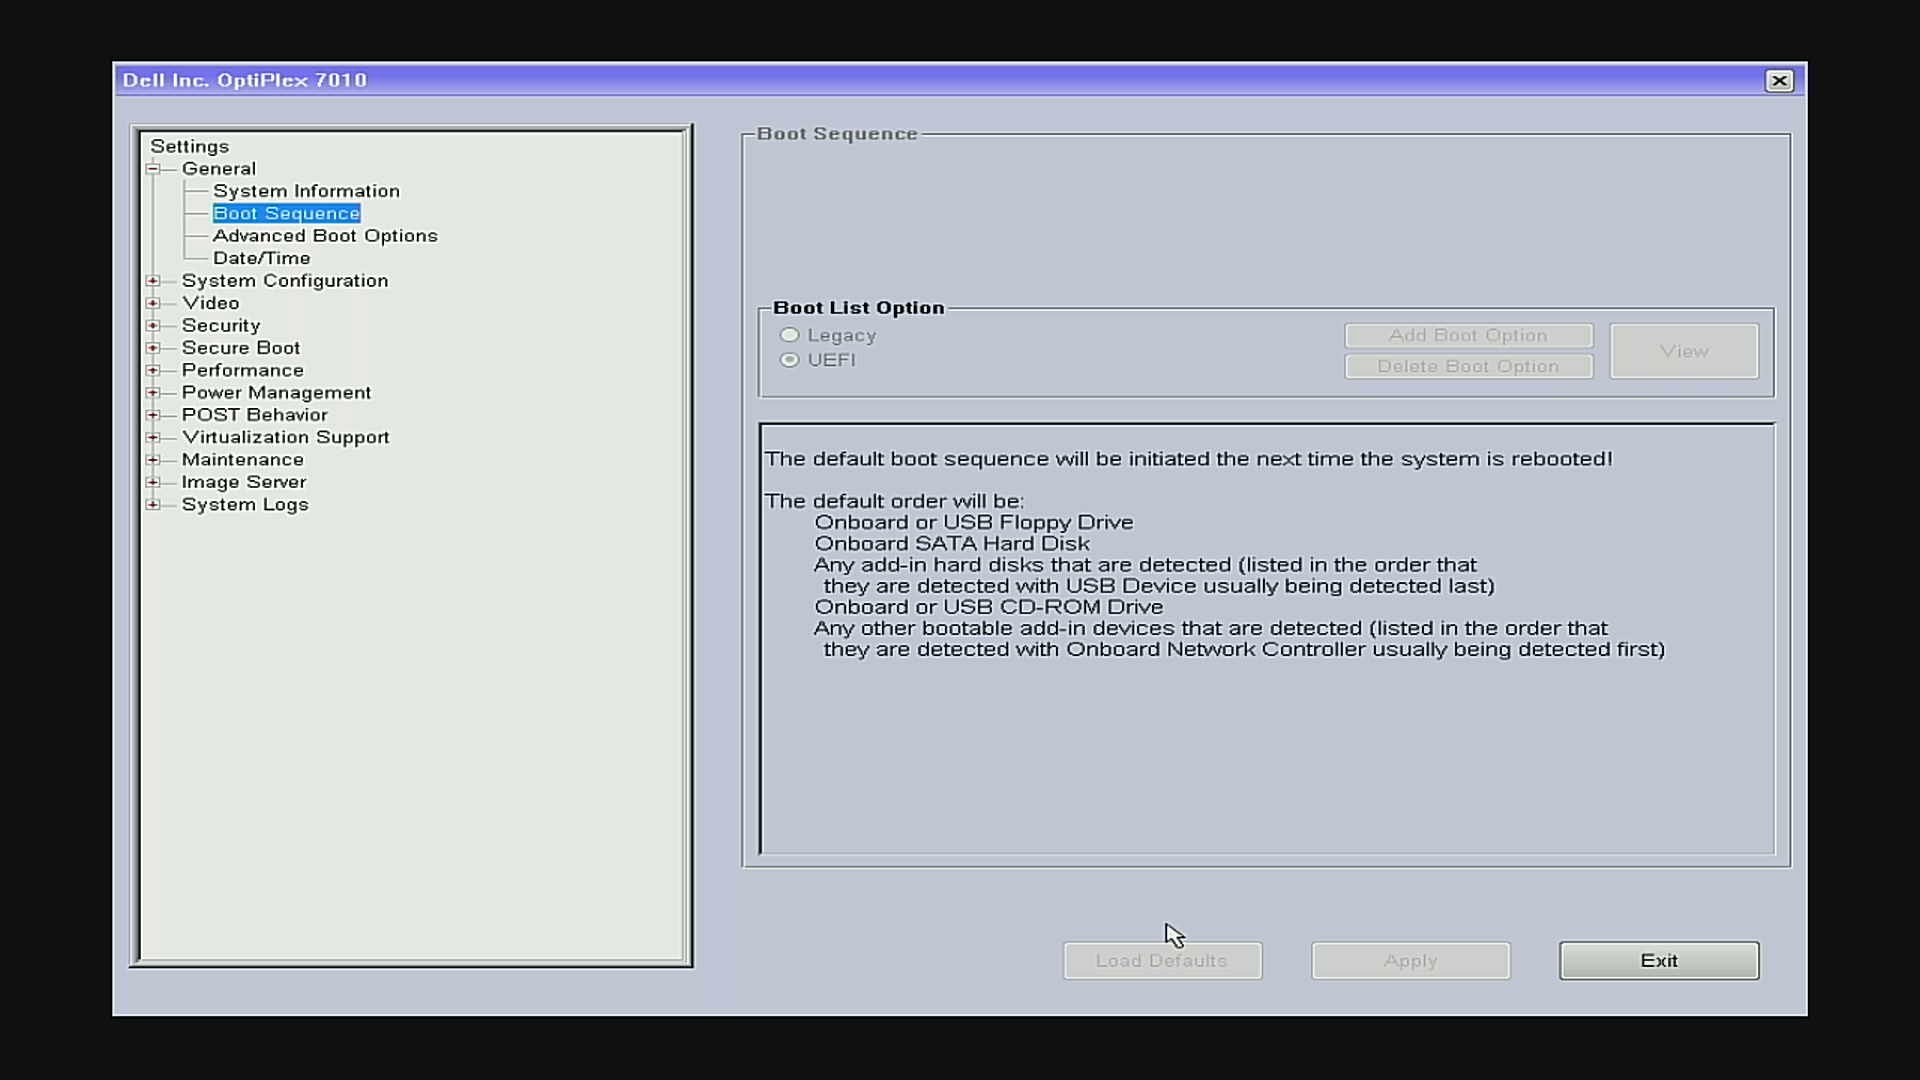Click the Boot List Option group label
The image size is (1920, 1080).
858,308
